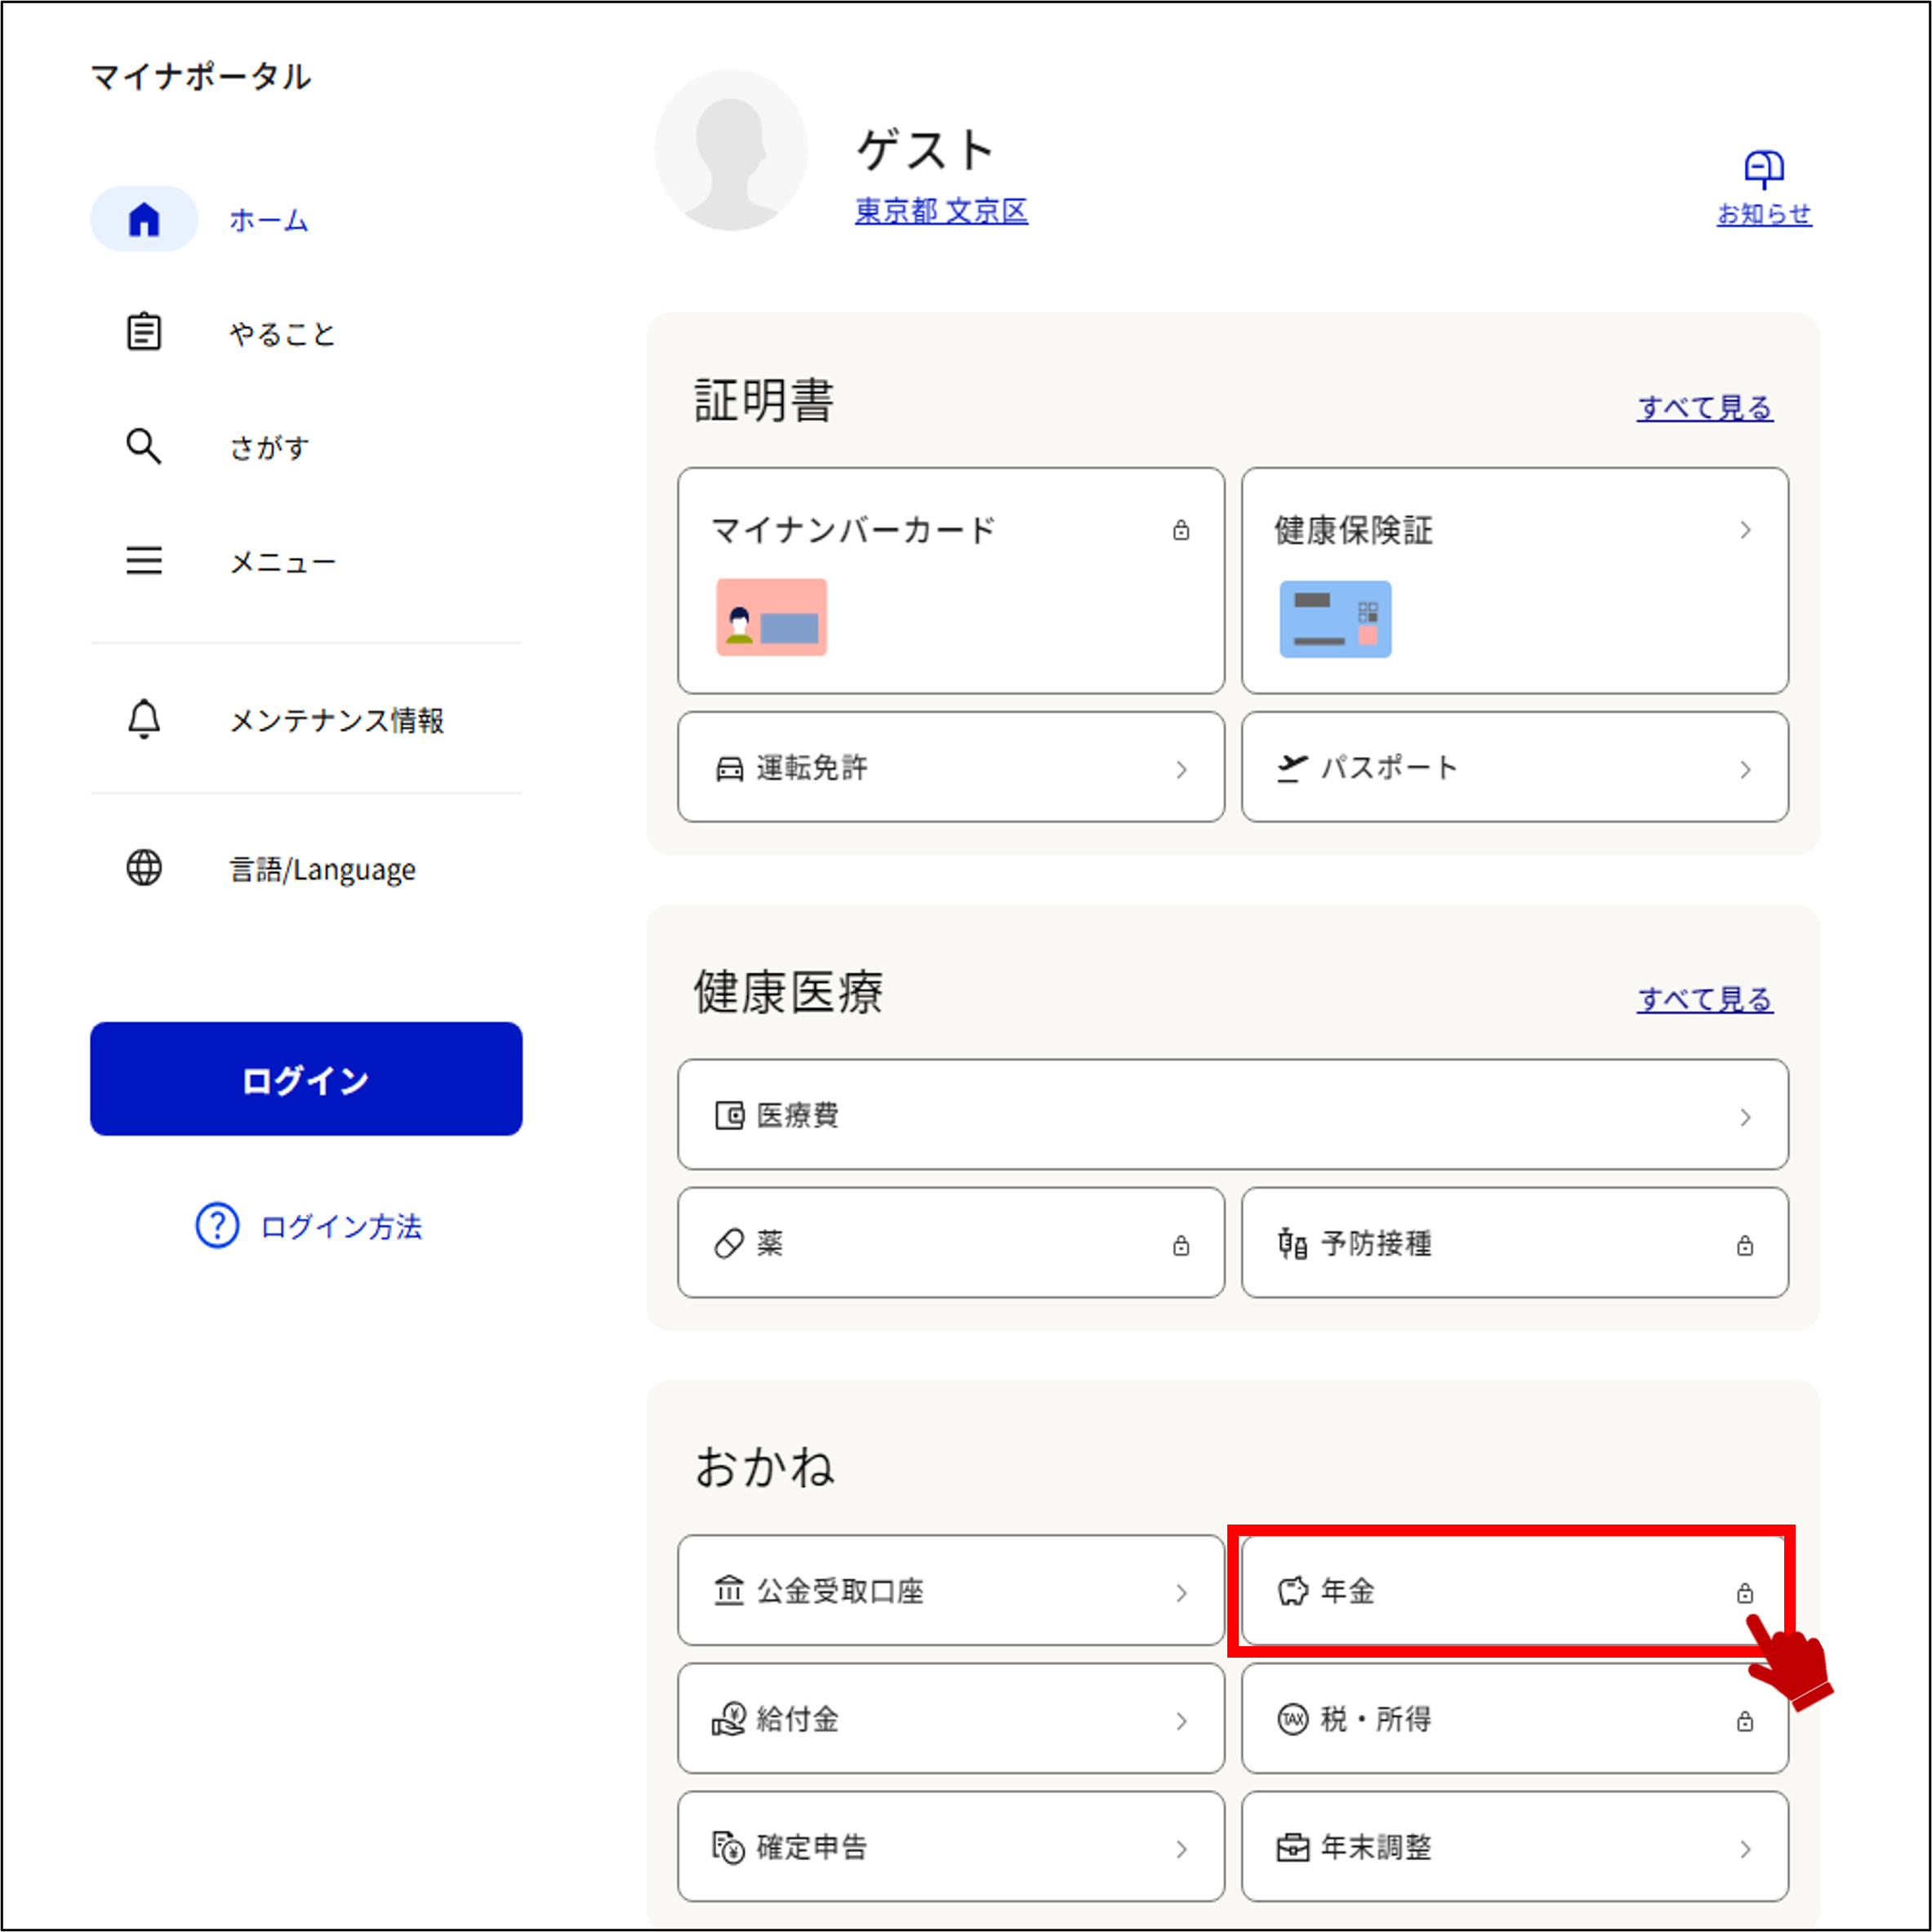Click the マイナンバーカード title text
The image size is (1932, 1932).
coord(853,530)
